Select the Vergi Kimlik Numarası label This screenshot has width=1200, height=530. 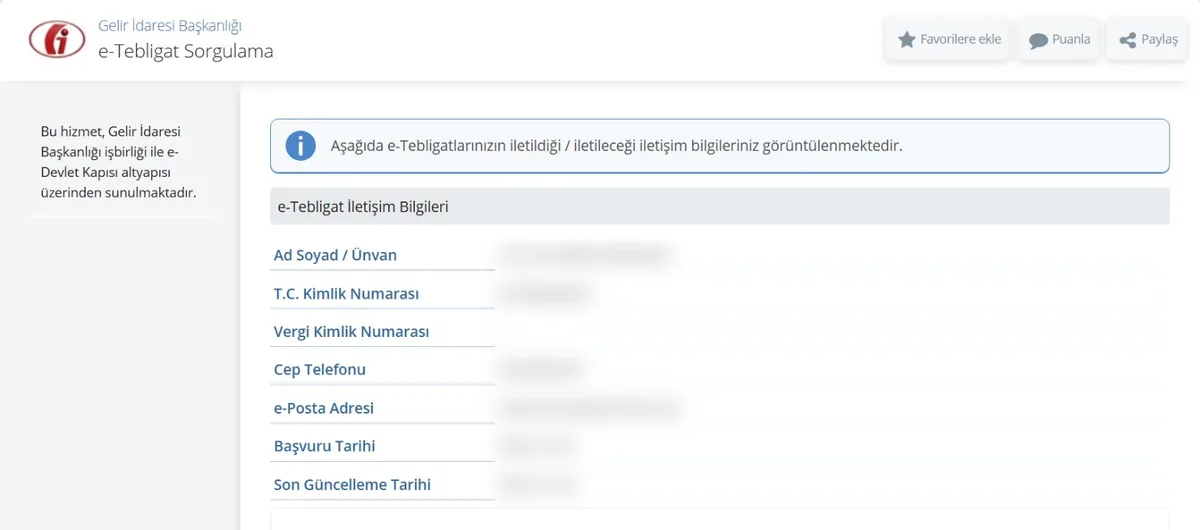click(351, 332)
